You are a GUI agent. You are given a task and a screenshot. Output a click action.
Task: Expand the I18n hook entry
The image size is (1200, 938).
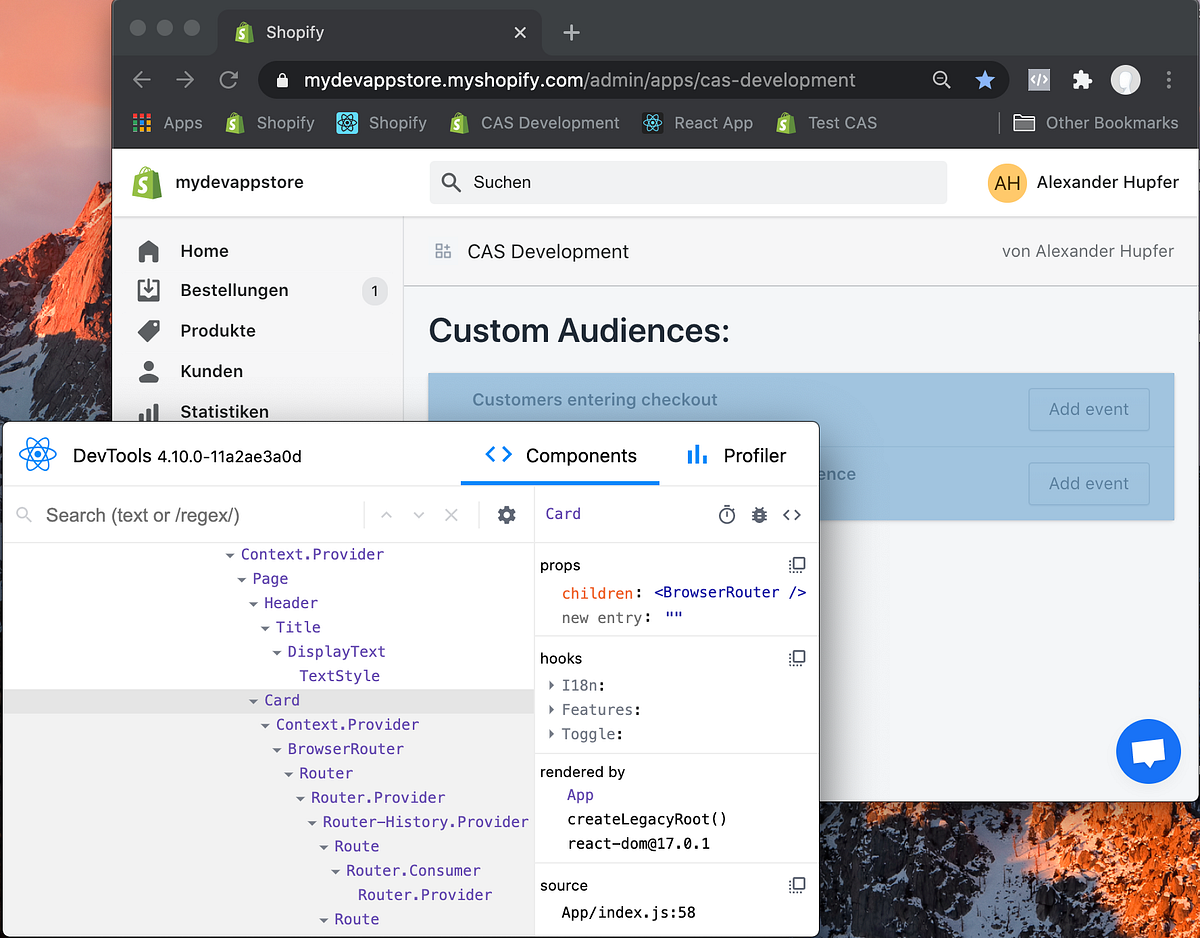(x=550, y=685)
